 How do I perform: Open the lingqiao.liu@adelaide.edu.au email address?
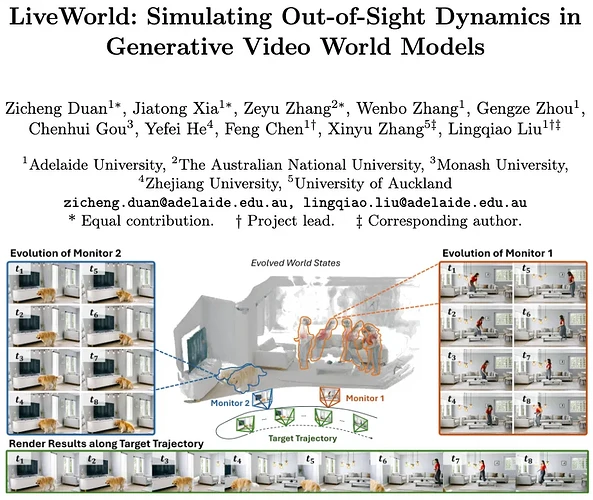[x=415, y=203]
